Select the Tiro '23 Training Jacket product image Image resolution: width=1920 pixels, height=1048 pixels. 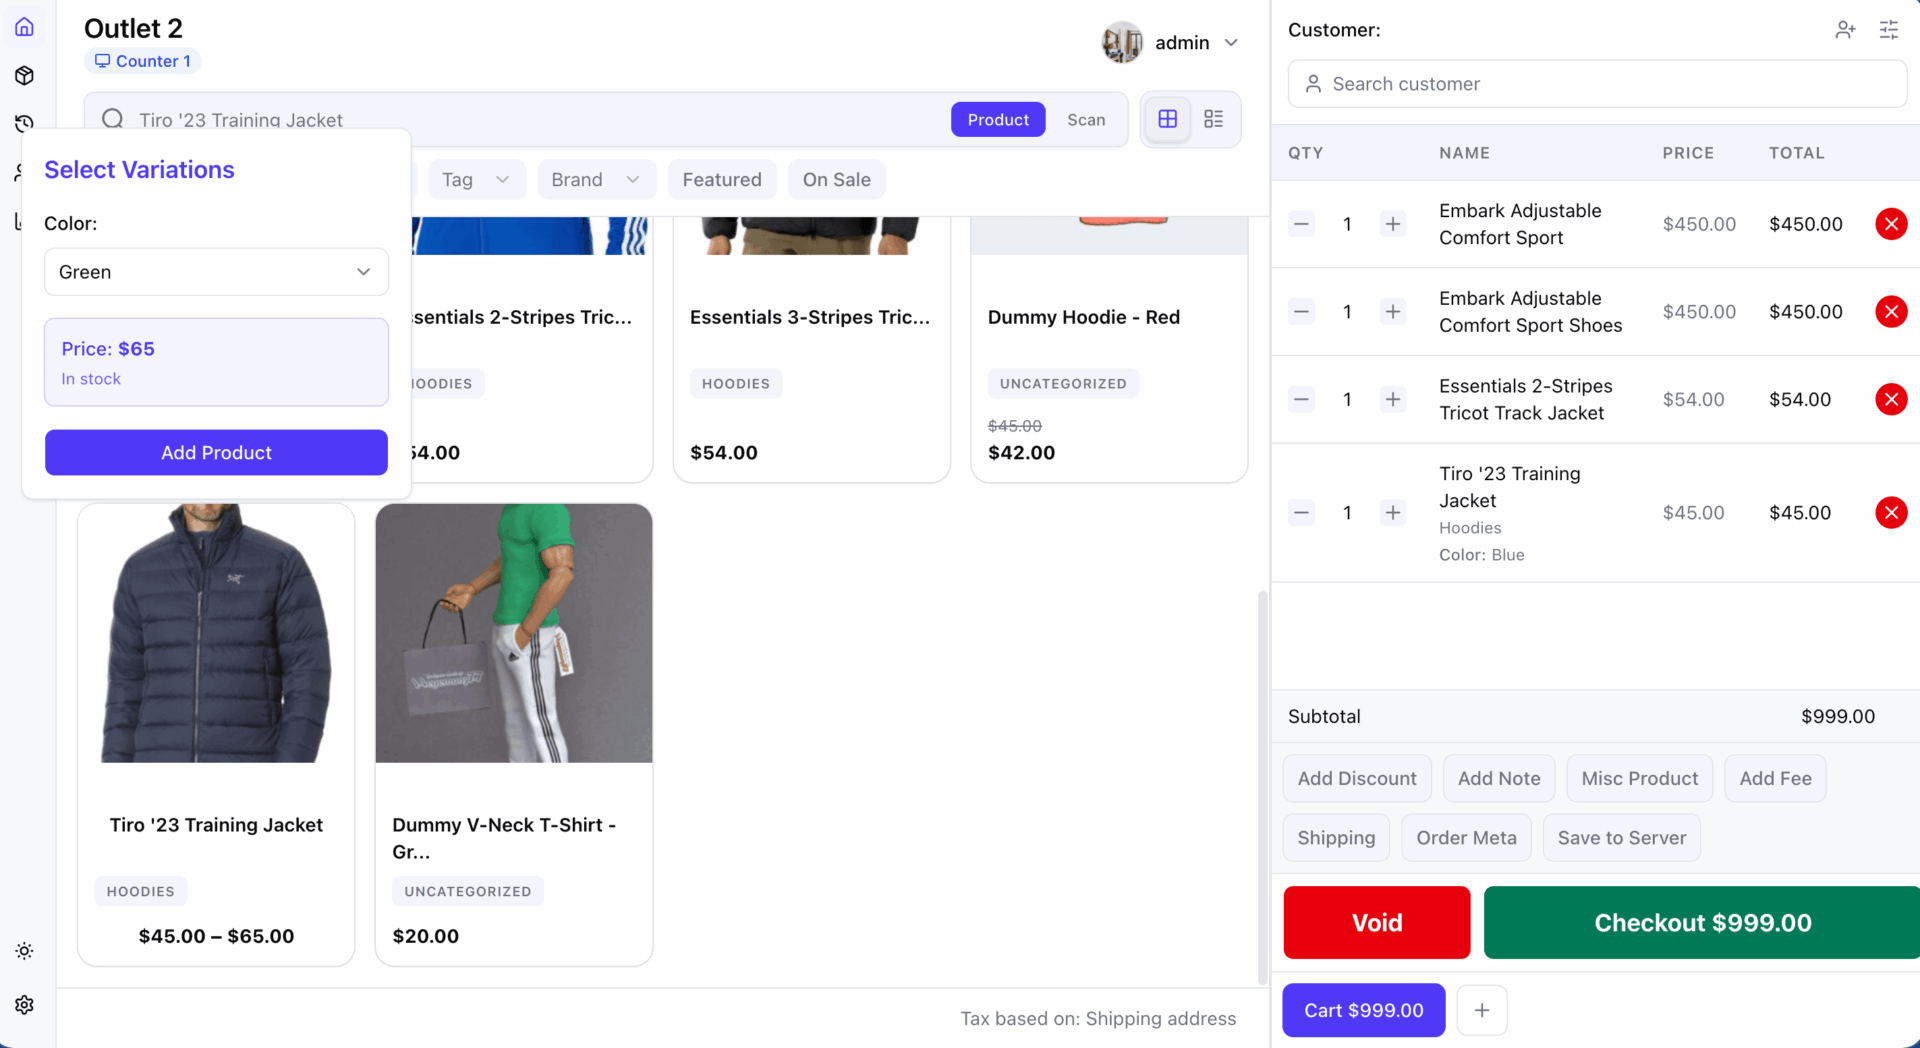tap(216, 633)
